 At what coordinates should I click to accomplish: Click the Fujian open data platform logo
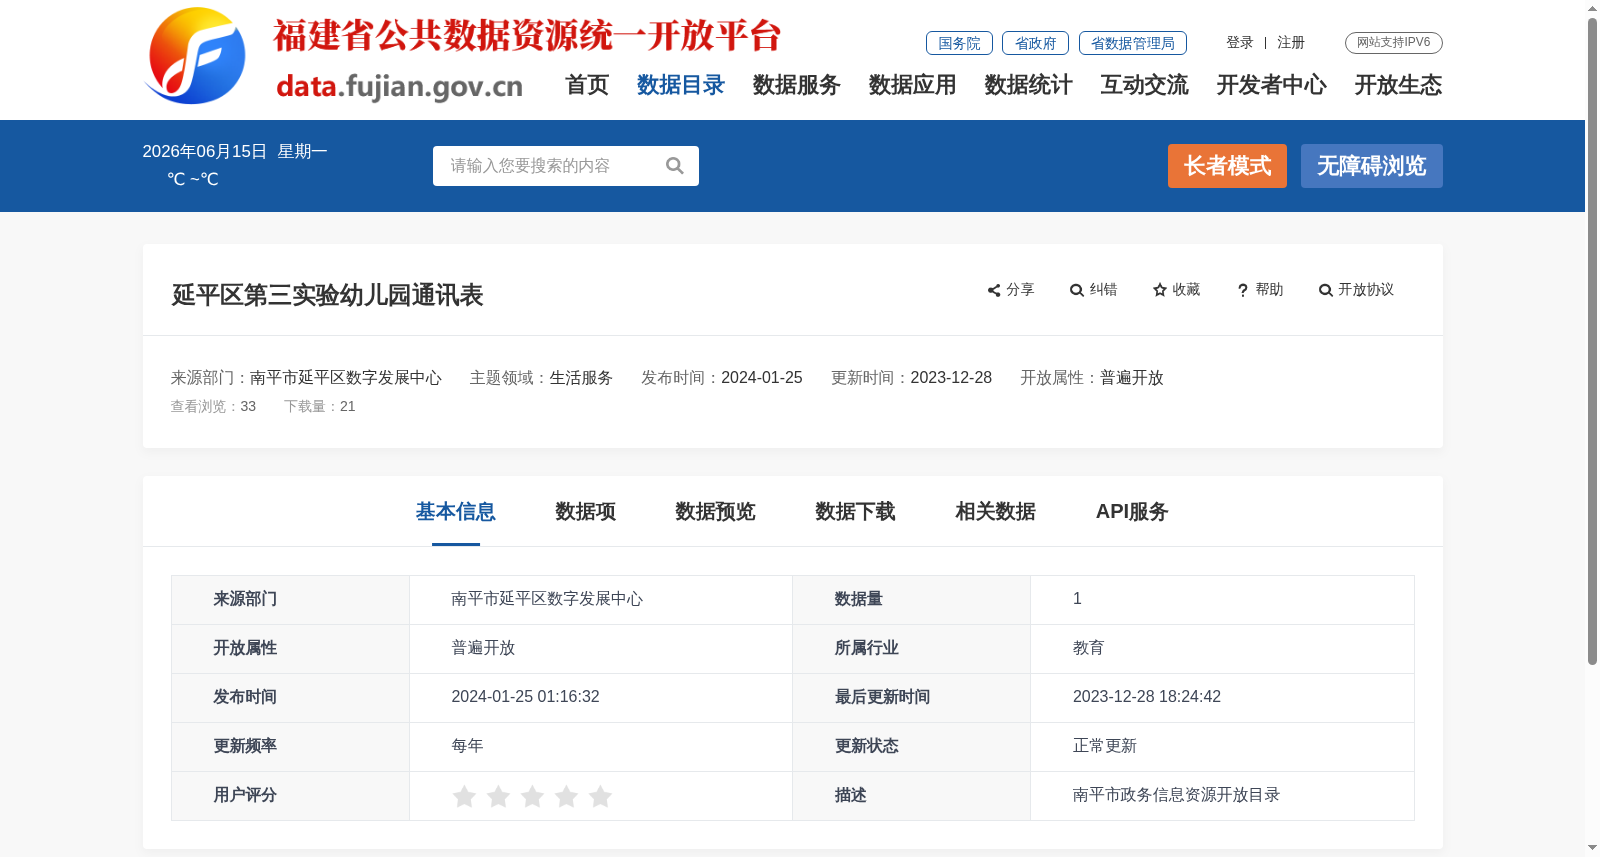(x=196, y=56)
